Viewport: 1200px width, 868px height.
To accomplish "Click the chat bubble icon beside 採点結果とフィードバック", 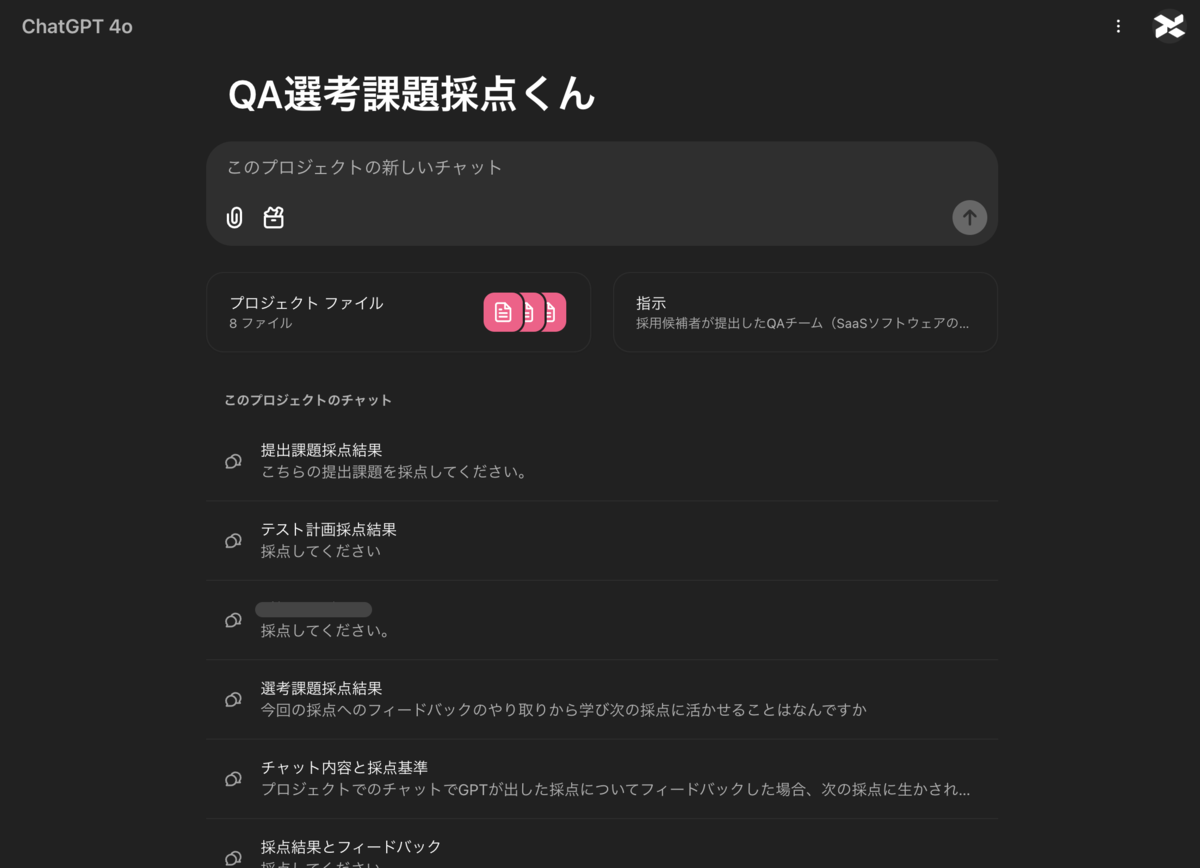I will pos(233,857).
